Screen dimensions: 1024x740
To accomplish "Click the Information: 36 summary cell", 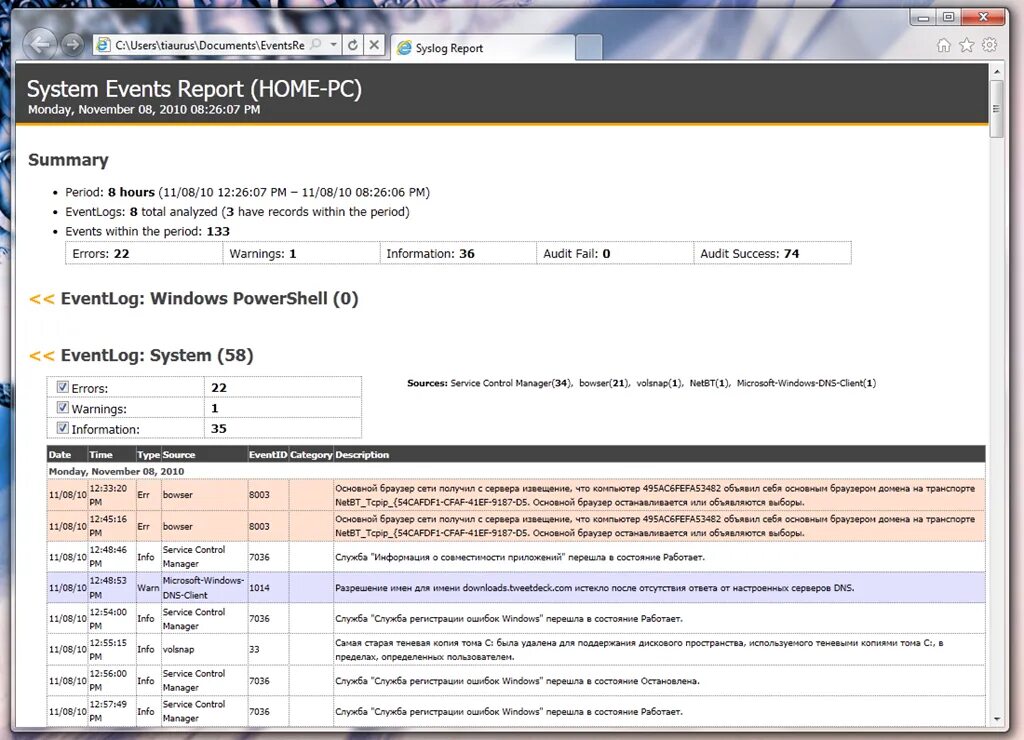I will 458,253.
